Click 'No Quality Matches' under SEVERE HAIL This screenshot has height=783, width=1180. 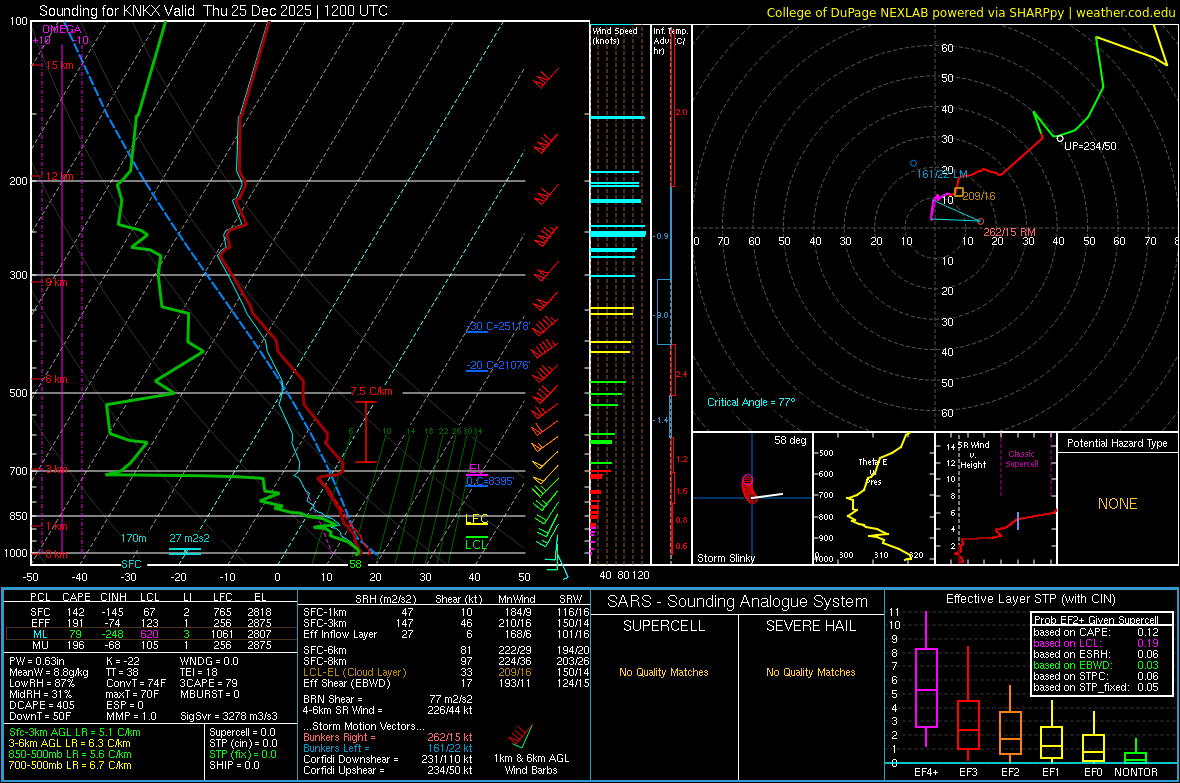(810, 672)
